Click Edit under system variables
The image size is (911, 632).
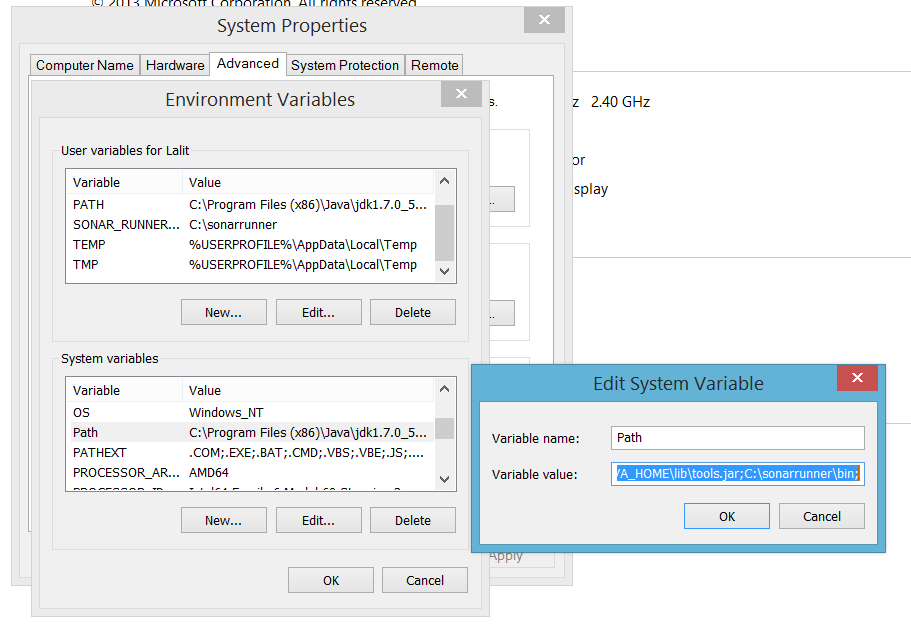coord(318,519)
